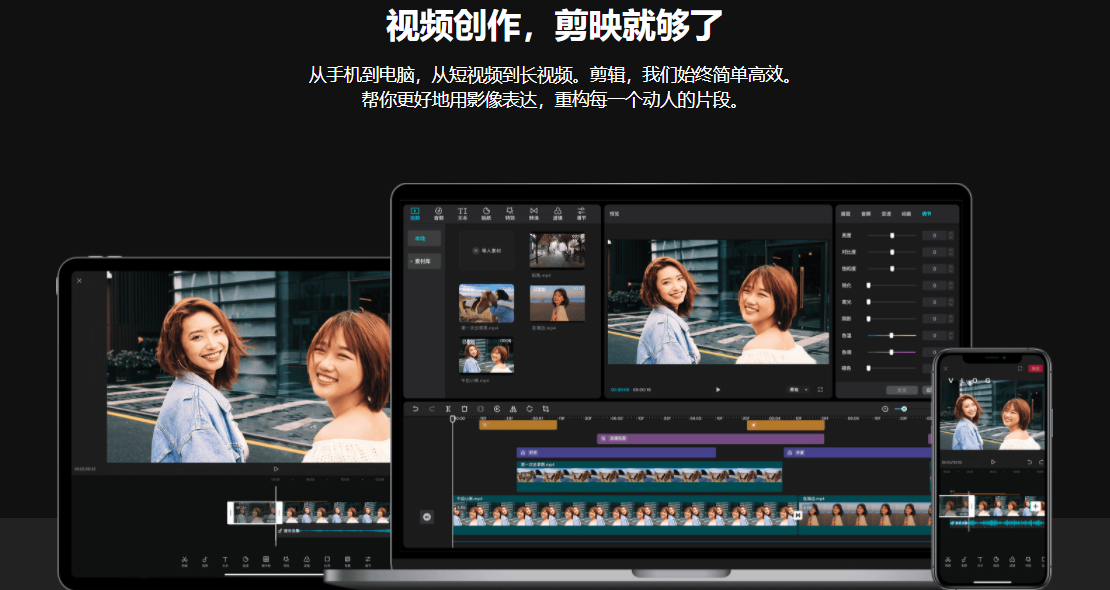Viewport: 1110px width, 590px height.
Task: Toggle the main track mute button
Action: point(427,517)
